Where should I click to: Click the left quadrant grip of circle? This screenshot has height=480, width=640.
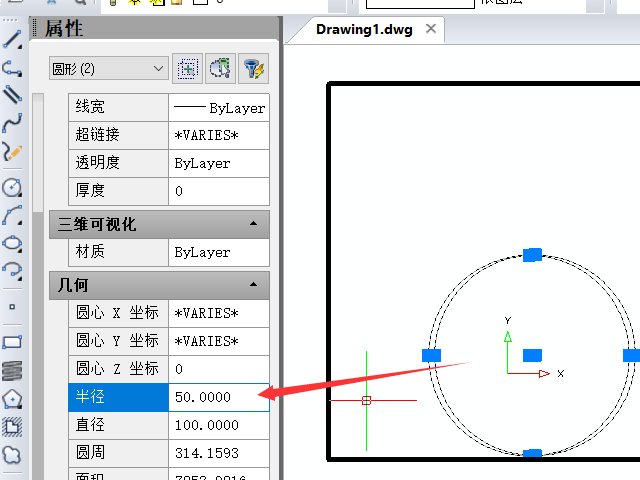431,356
